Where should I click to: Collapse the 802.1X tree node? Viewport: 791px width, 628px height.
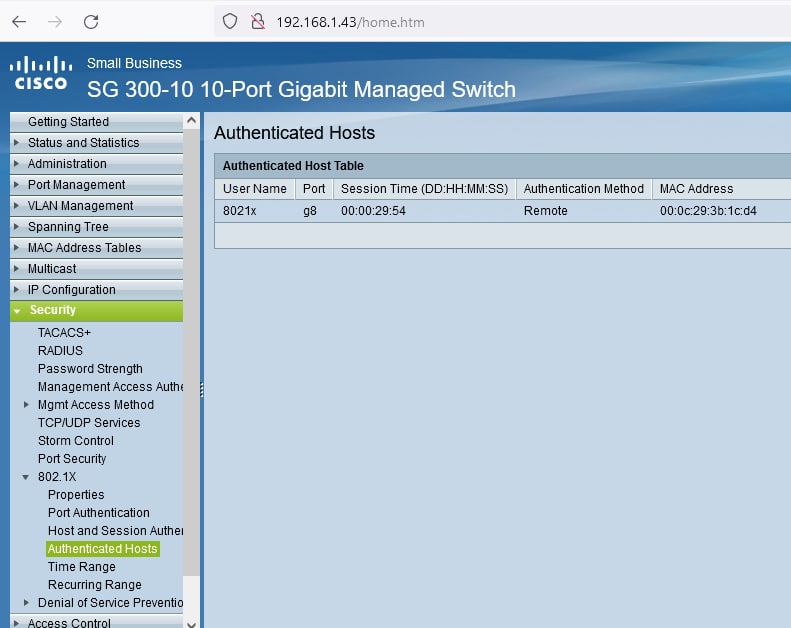[x=27, y=477]
